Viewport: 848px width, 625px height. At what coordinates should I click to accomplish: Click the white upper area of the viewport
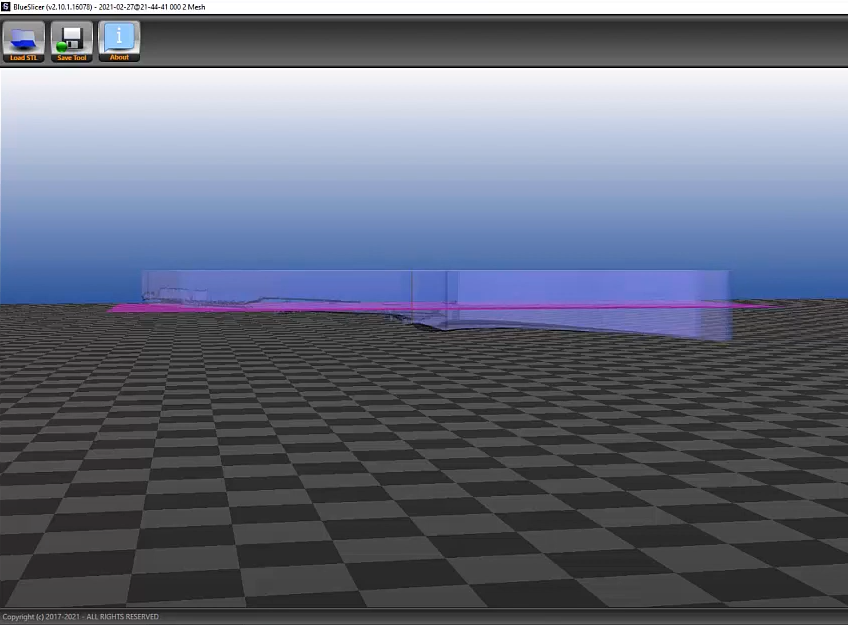[x=420, y=95]
